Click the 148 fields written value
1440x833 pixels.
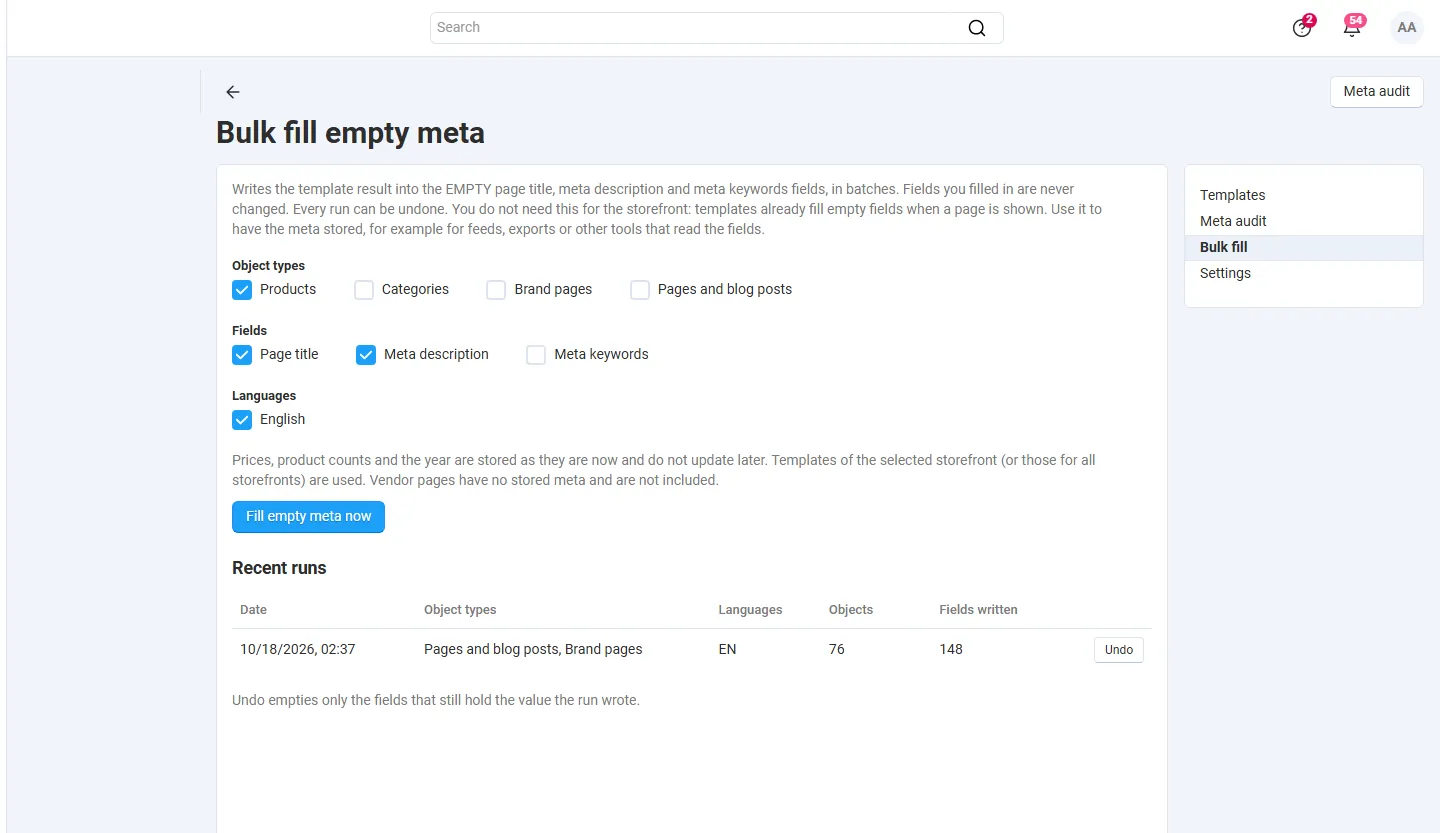[951, 649]
